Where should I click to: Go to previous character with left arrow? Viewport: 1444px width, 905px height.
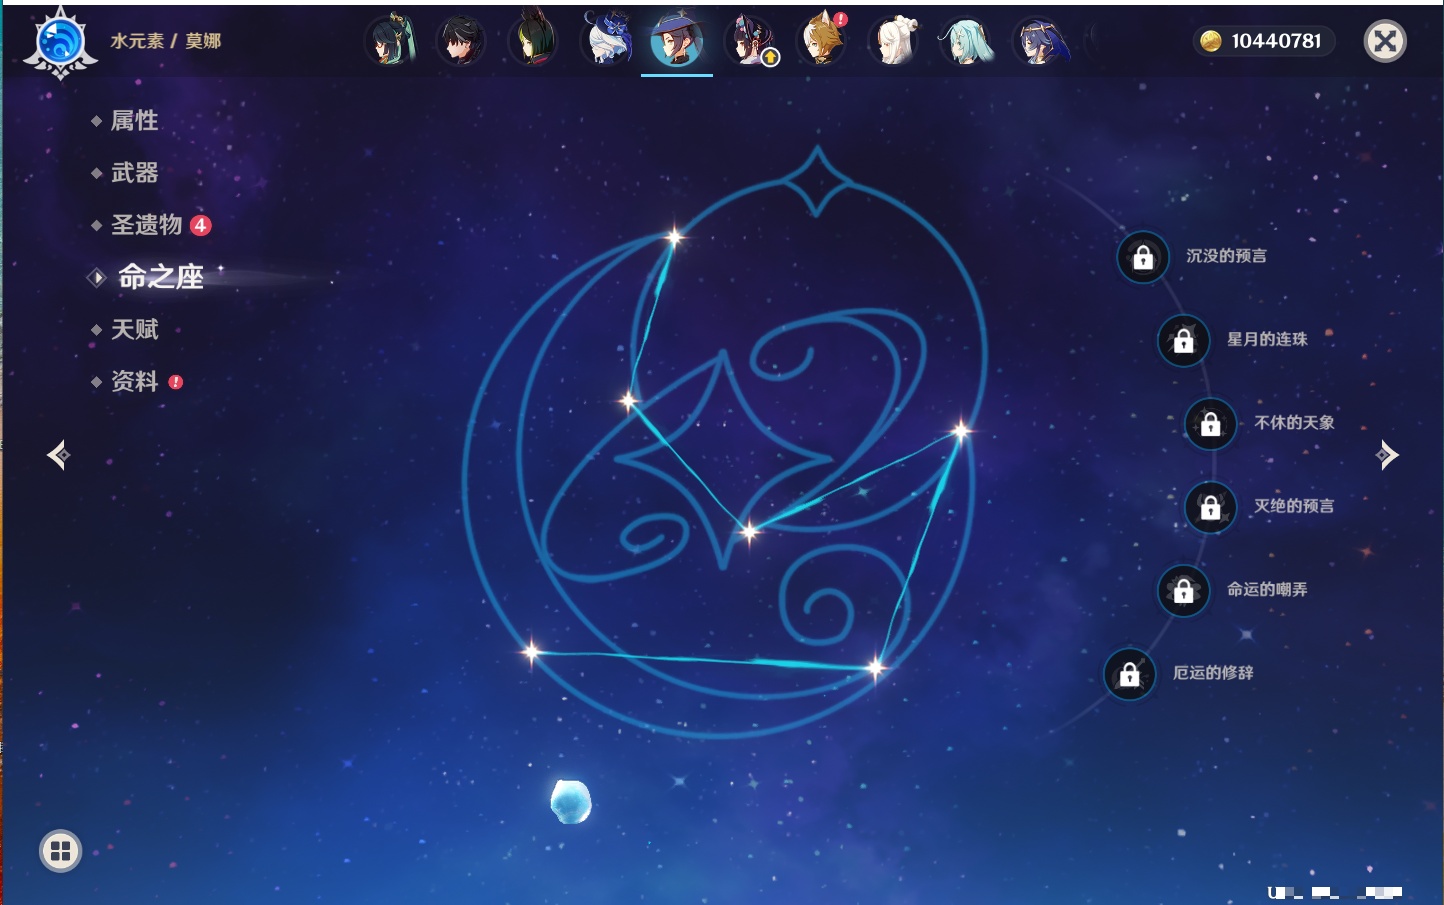[x=58, y=455]
